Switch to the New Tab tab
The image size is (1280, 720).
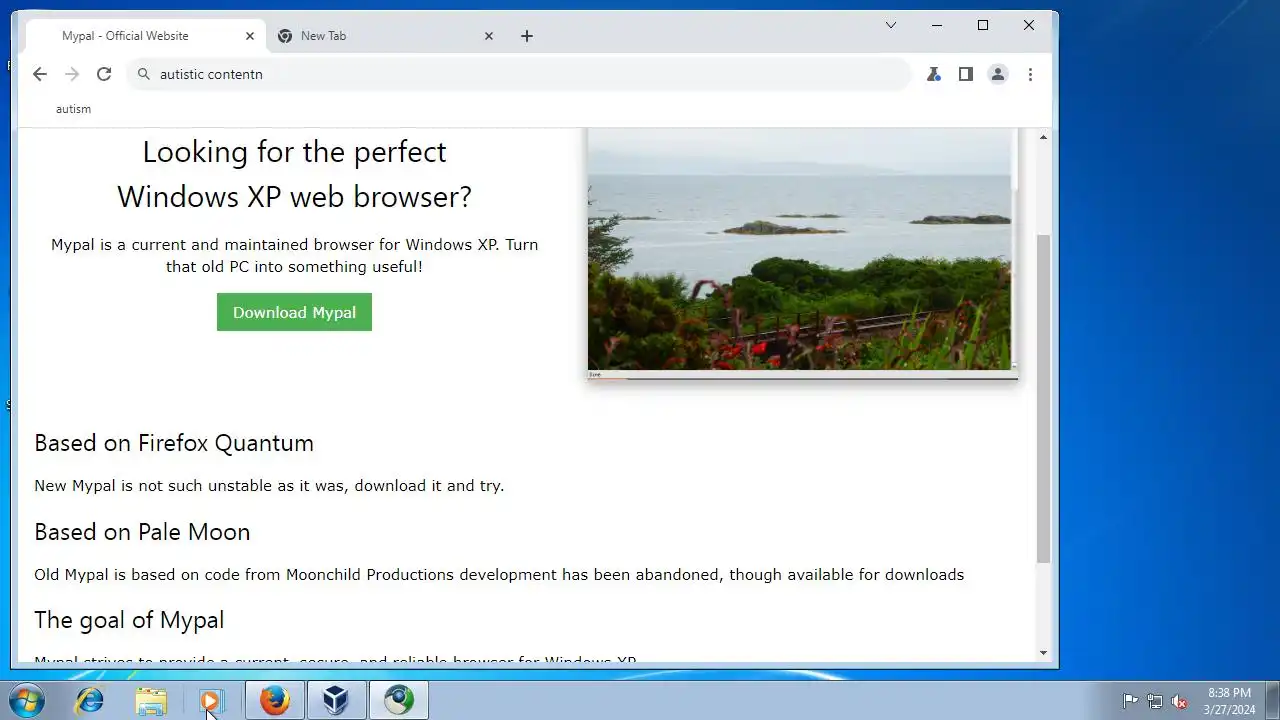pyautogui.click(x=385, y=36)
